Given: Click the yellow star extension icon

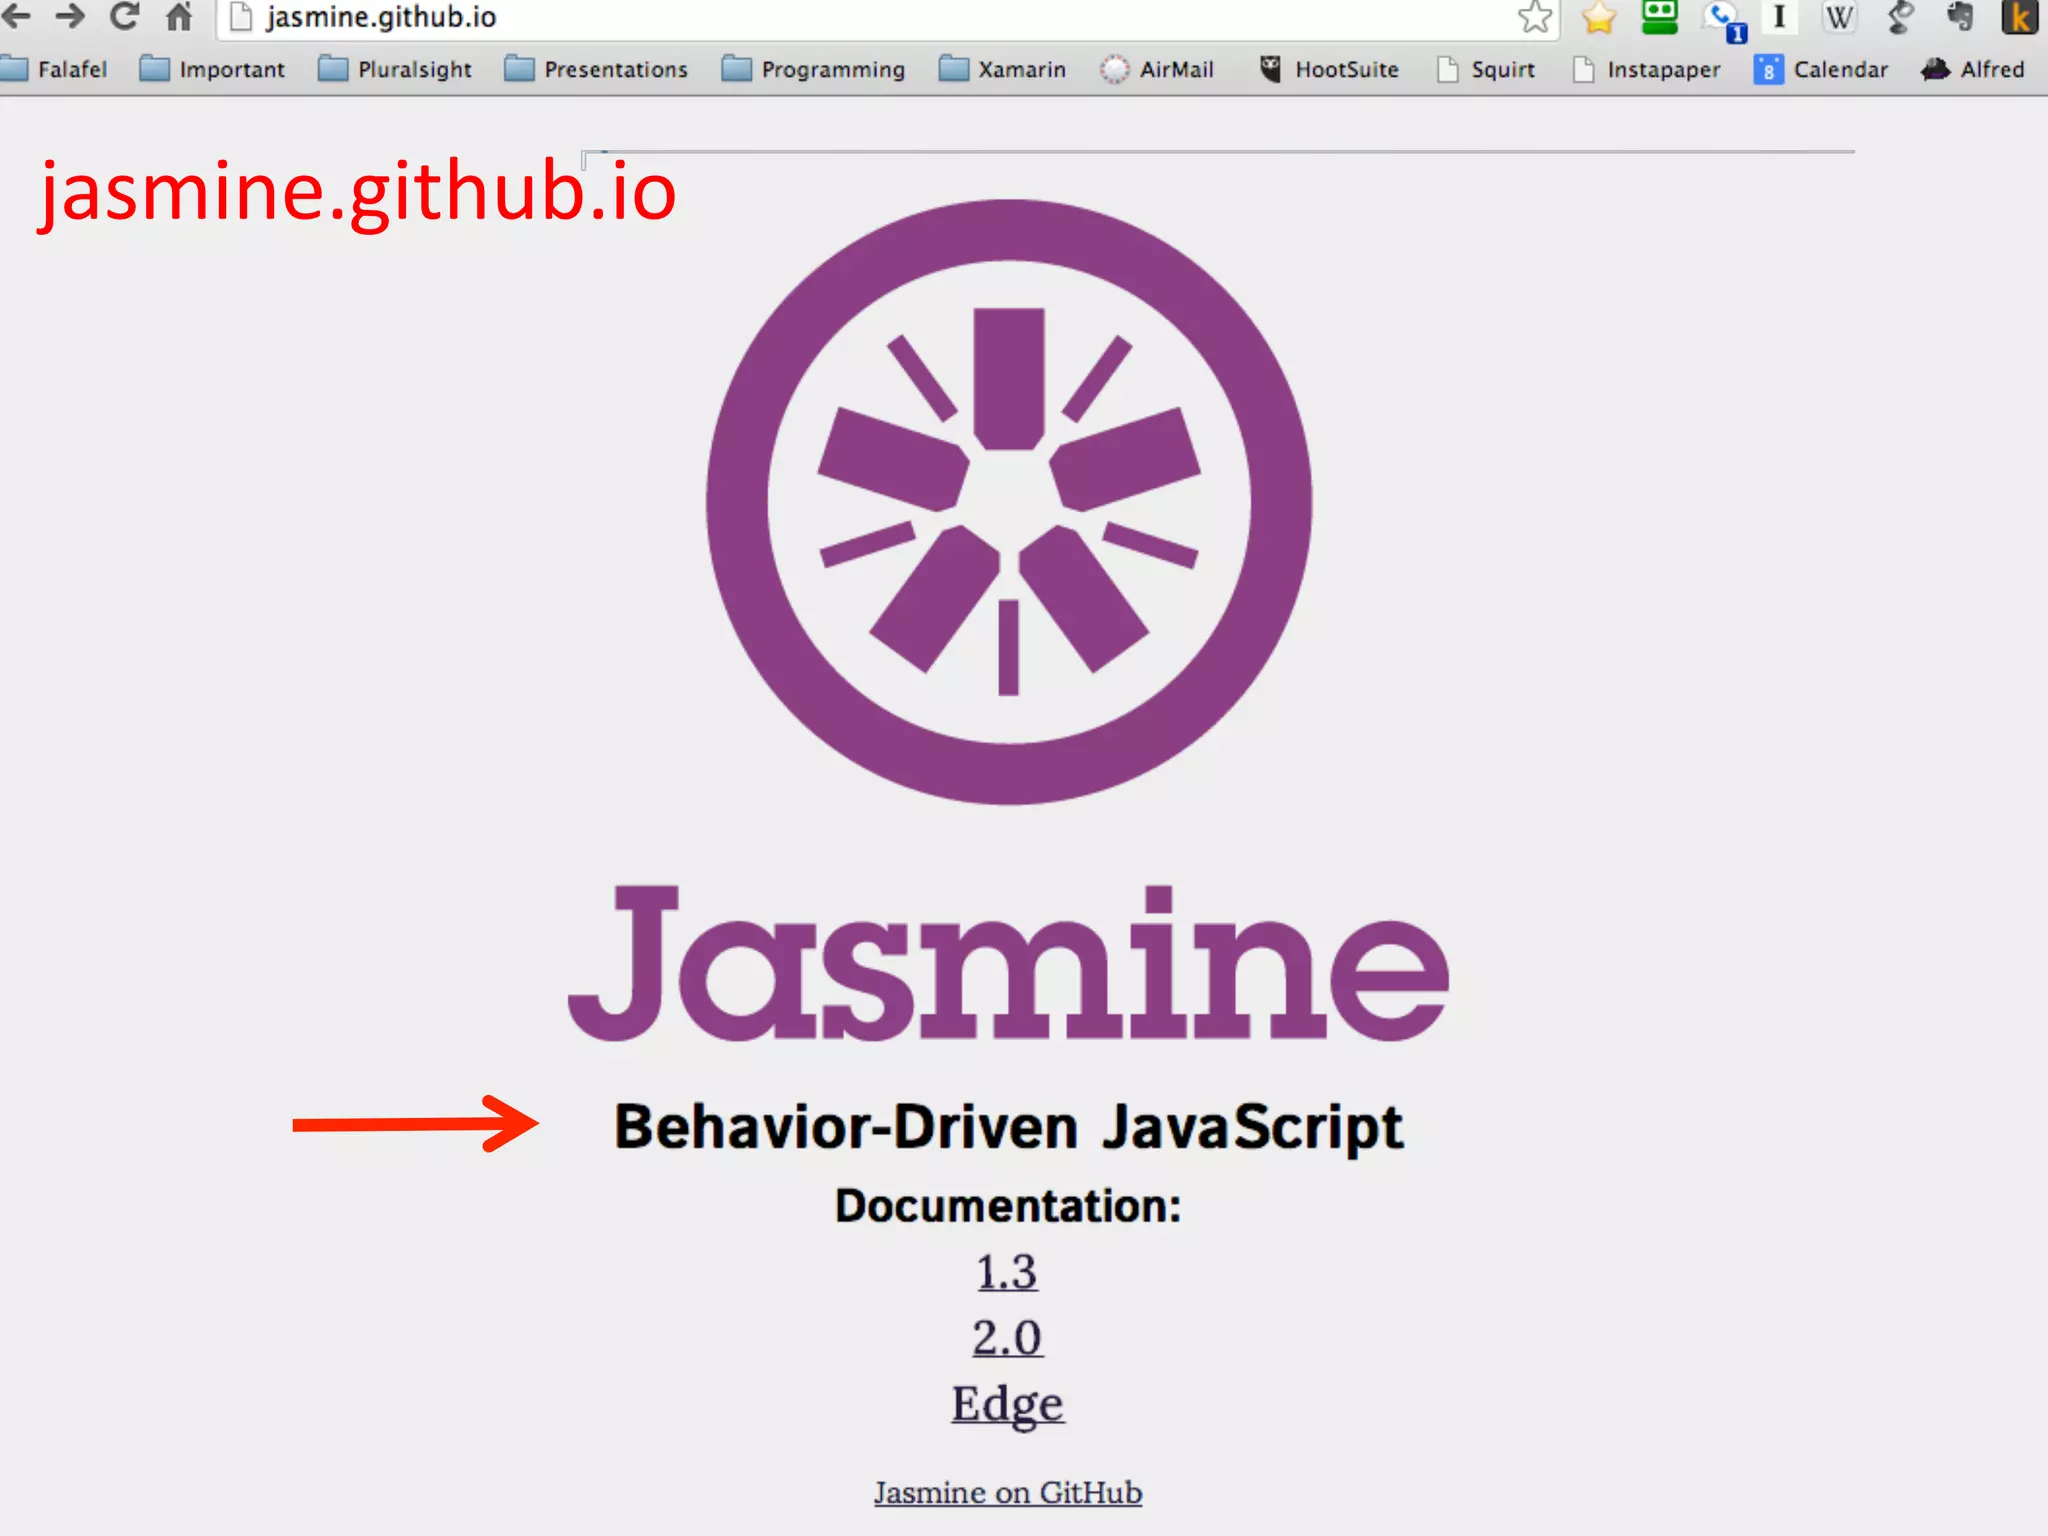Looking at the screenshot, I should [x=1599, y=17].
